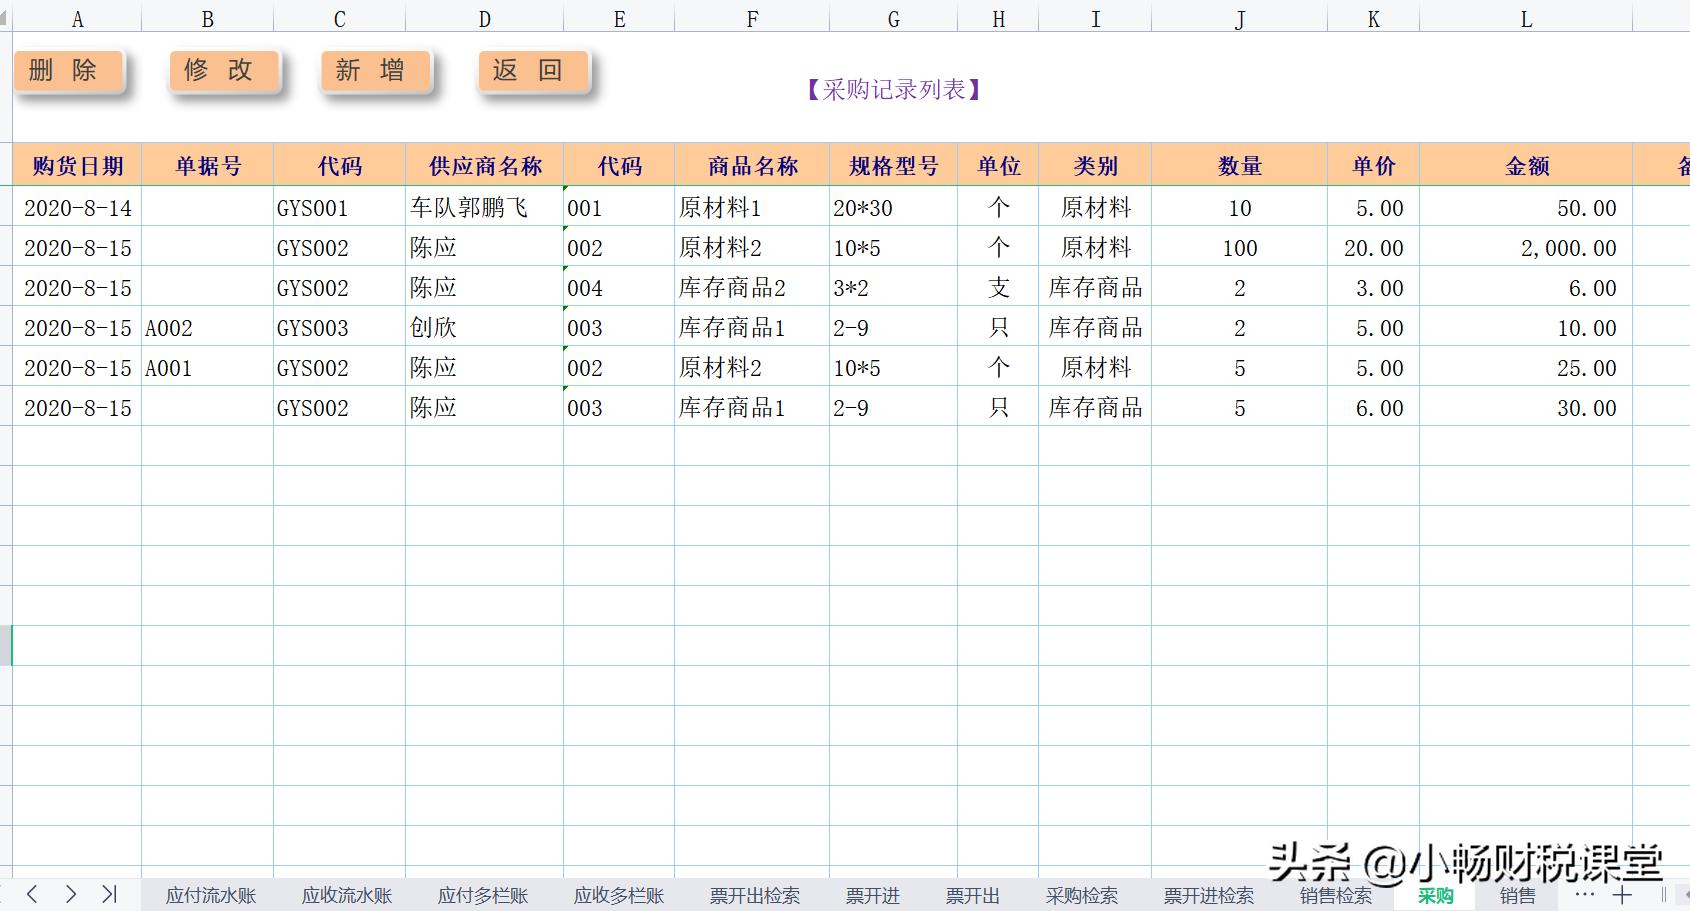This screenshot has height=911, width=1690.
Task: Click the 【采购记录列表】 title cell
Action: pos(893,88)
